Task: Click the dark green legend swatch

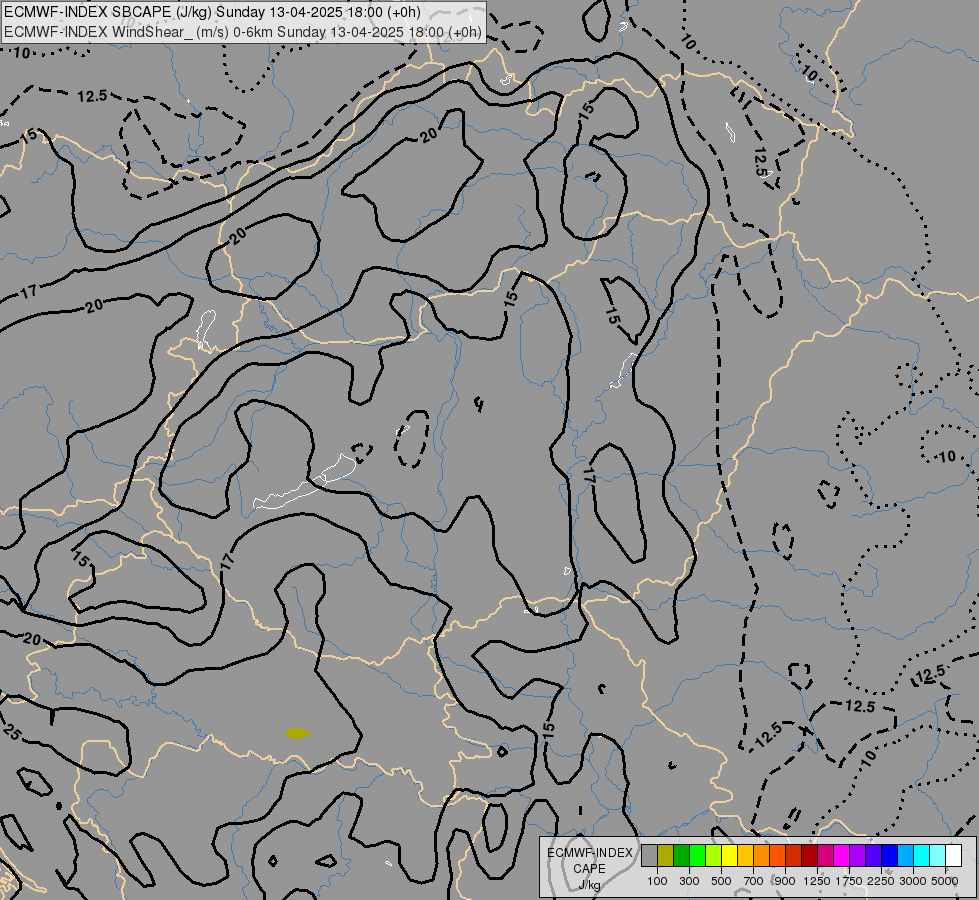Action: 681,855
